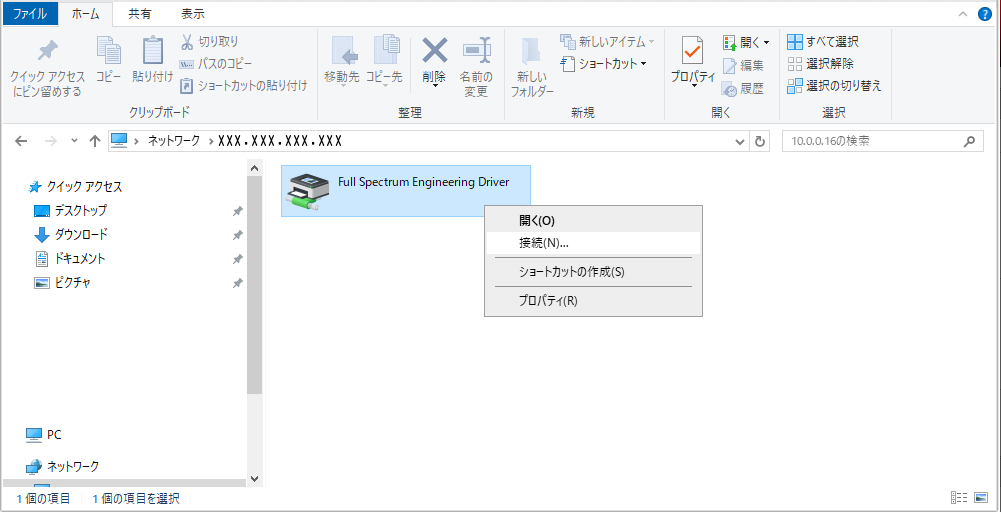Image resolution: width=1001 pixels, height=512 pixels.
Task: Click Select all (すべて選択)
Action: pyautogui.click(x=823, y=42)
